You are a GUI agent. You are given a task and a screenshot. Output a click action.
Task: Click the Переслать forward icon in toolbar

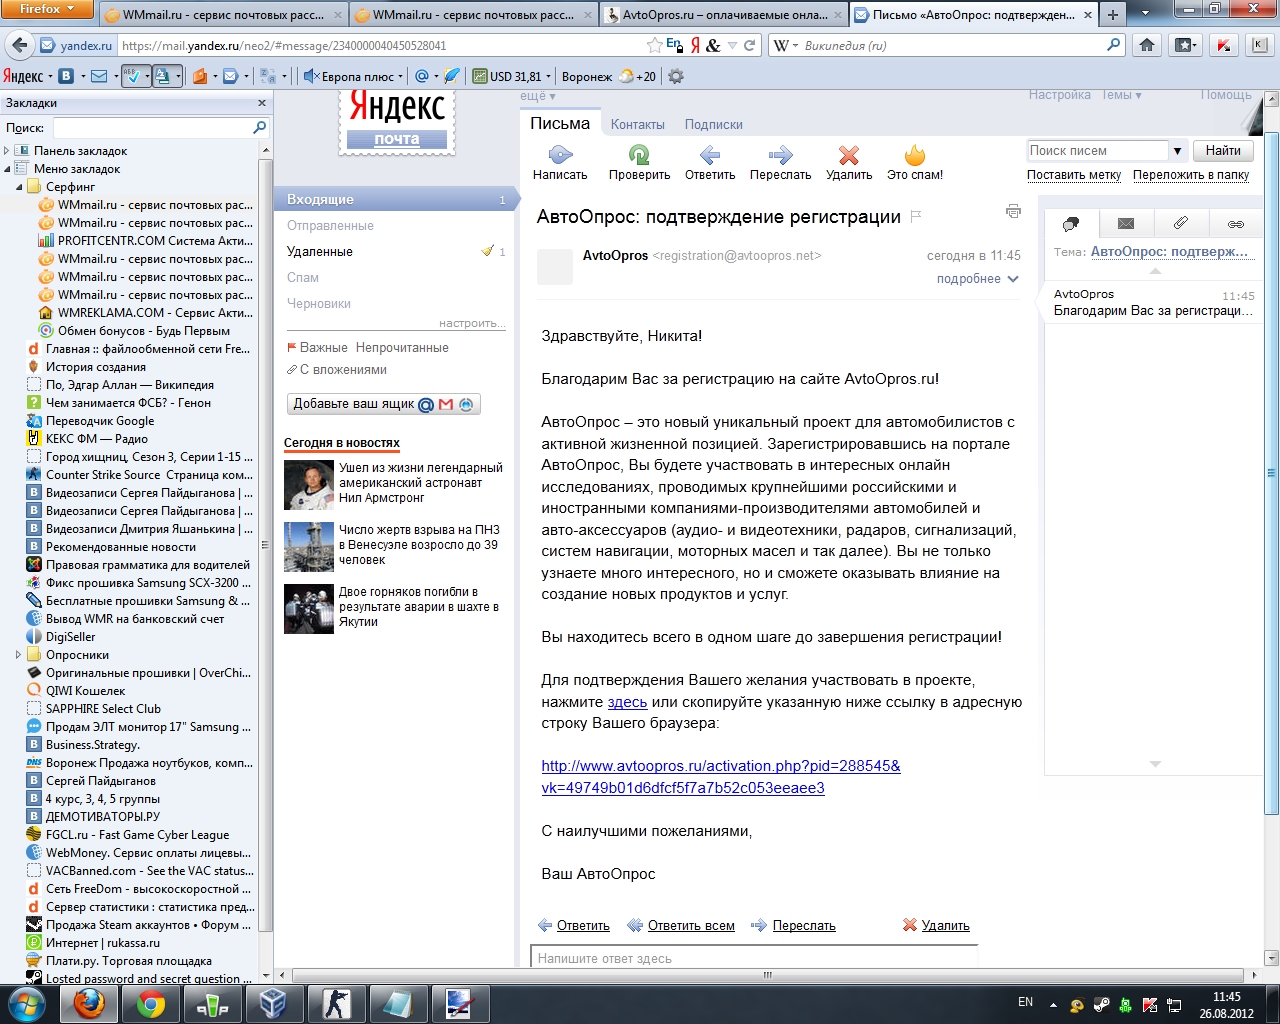[780, 155]
